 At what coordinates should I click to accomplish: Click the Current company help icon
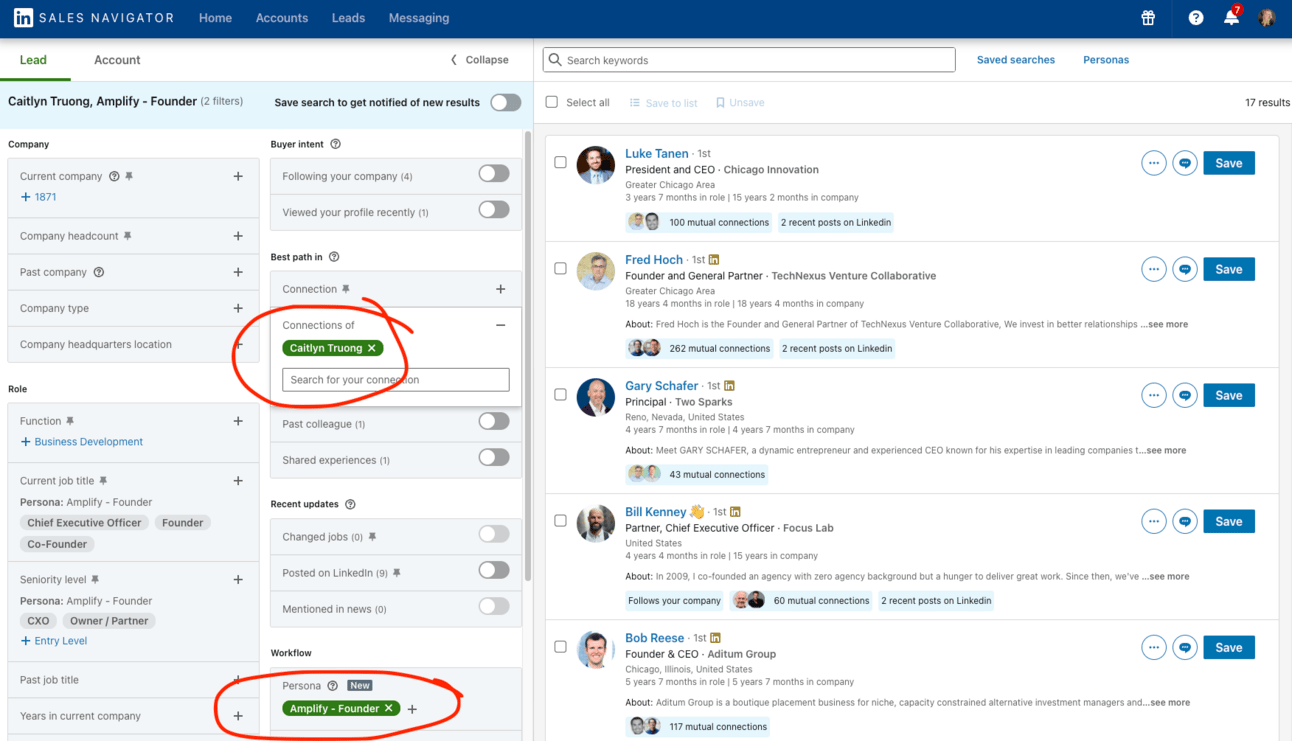click(114, 176)
